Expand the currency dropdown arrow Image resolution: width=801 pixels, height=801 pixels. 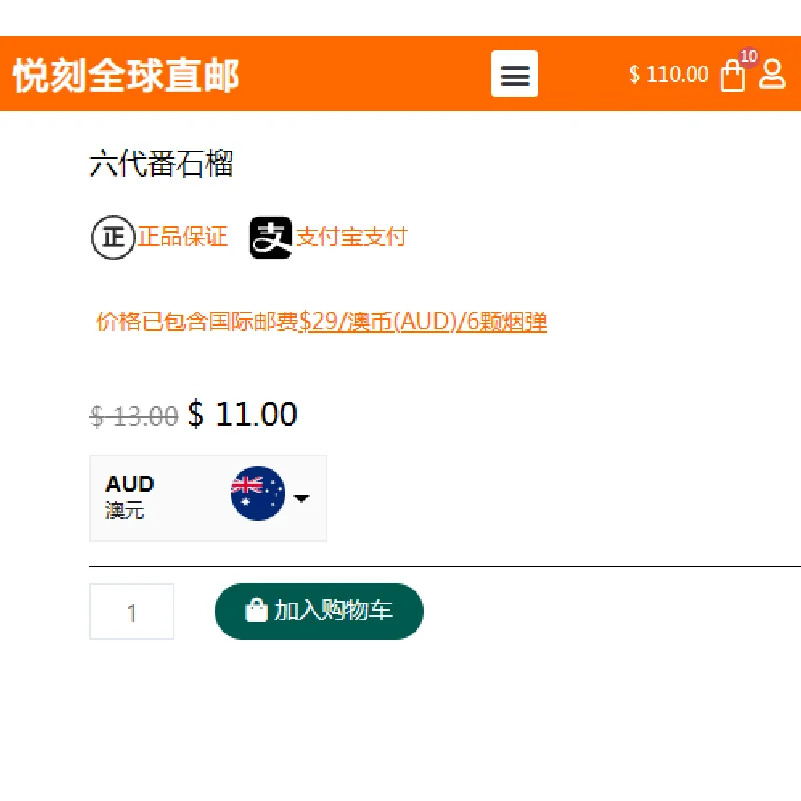click(x=301, y=498)
